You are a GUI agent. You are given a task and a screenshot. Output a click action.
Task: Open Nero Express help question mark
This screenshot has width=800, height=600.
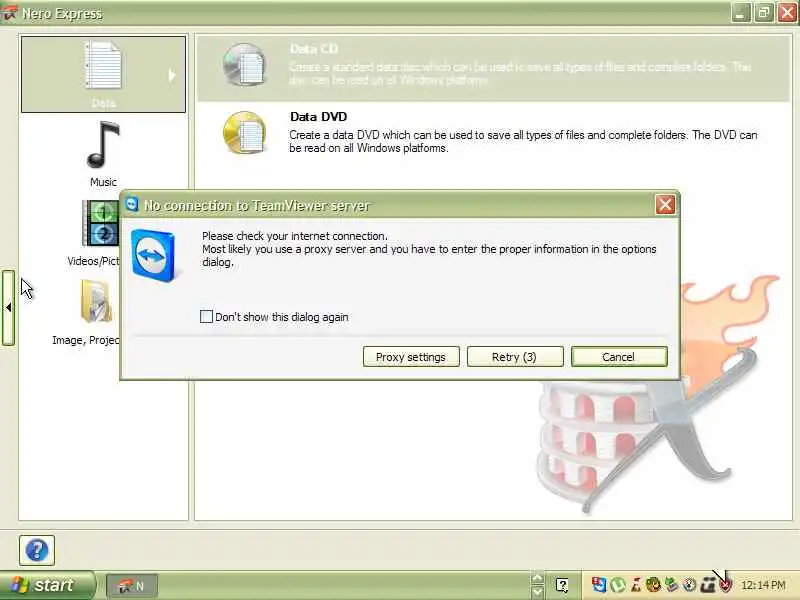pyautogui.click(x=37, y=550)
